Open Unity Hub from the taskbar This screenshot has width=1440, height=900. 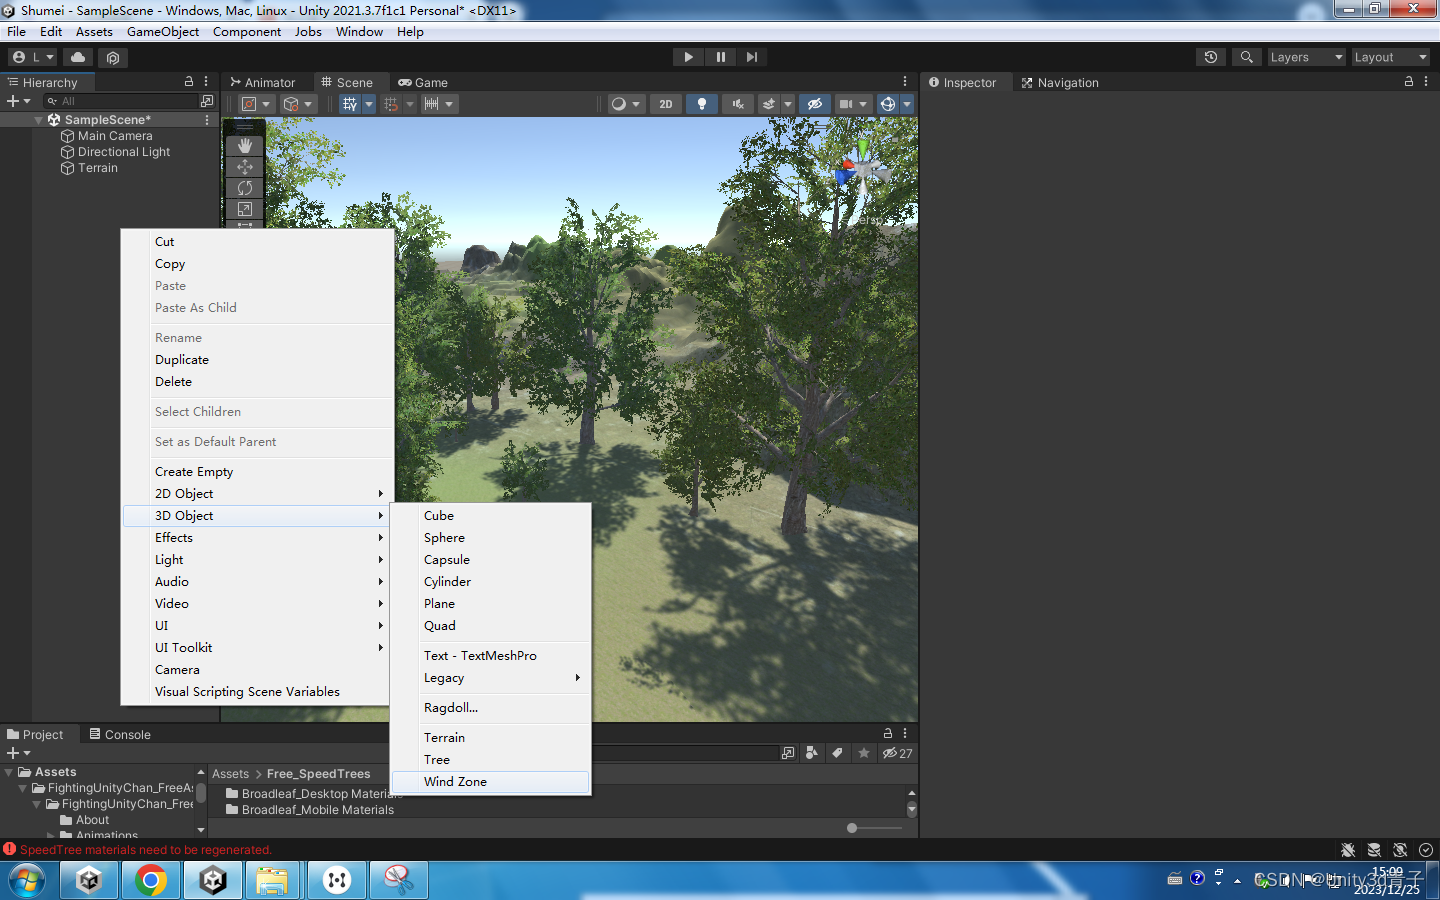(89, 880)
